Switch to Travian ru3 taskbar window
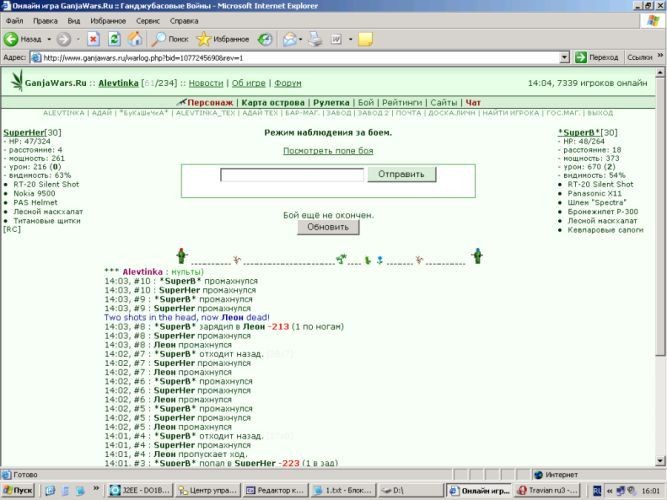The height and width of the screenshot is (500, 667). pyautogui.click(x=548, y=491)
